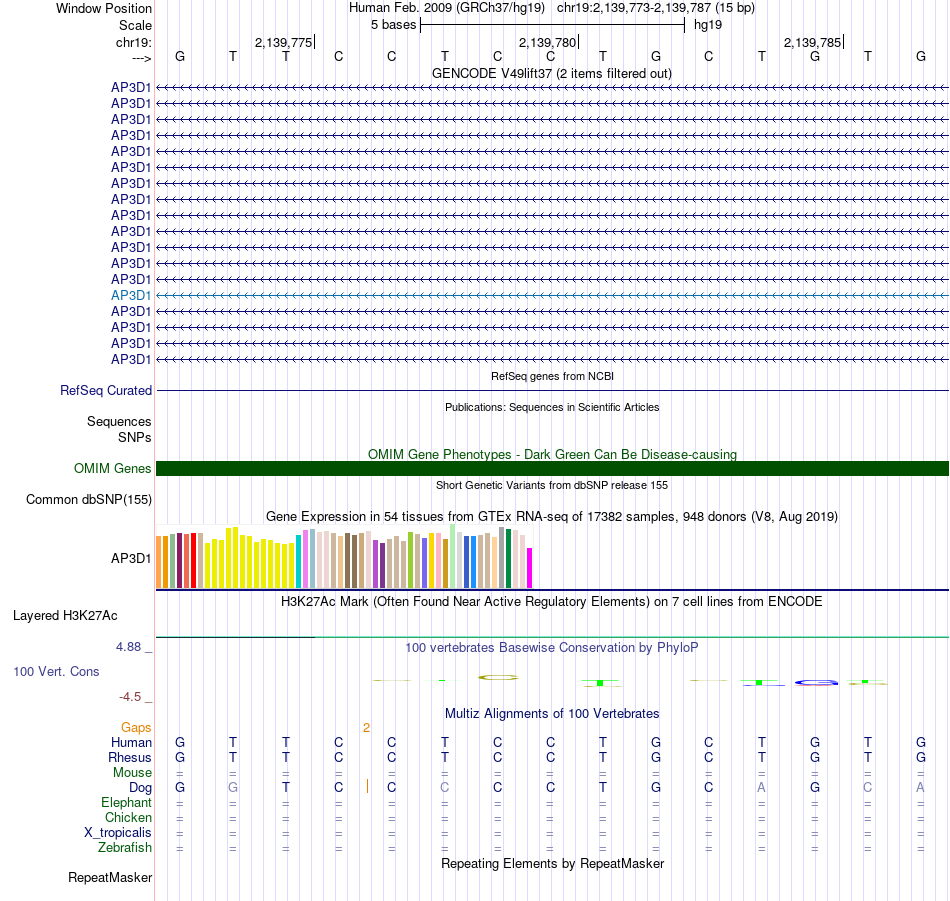The width and height of the screenshot is (950, 901).
Task: Open 100 vertebrates Basewise Conservation by PhyloP title
Action: click(x=552, y=647)
